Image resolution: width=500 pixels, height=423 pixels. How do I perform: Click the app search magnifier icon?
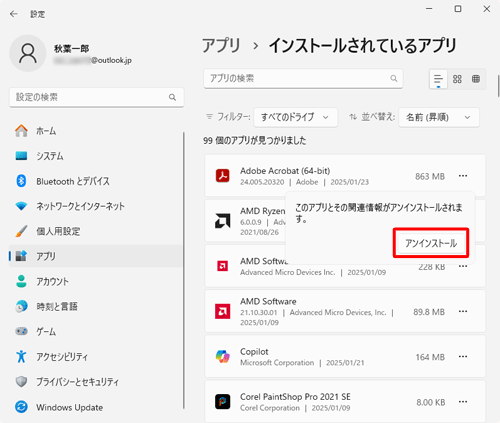[394, 79]
